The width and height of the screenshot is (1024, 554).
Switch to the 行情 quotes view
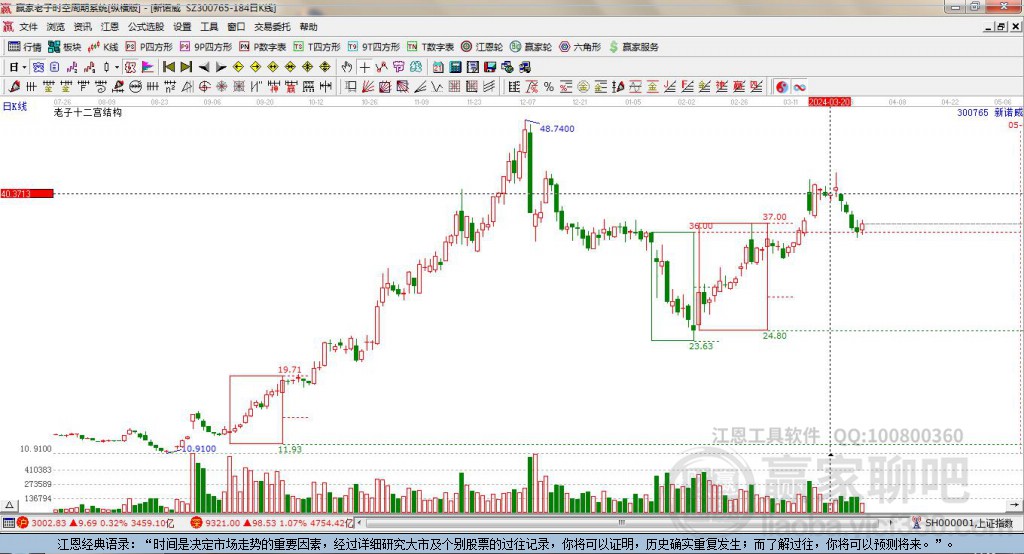tap(25, 47)
